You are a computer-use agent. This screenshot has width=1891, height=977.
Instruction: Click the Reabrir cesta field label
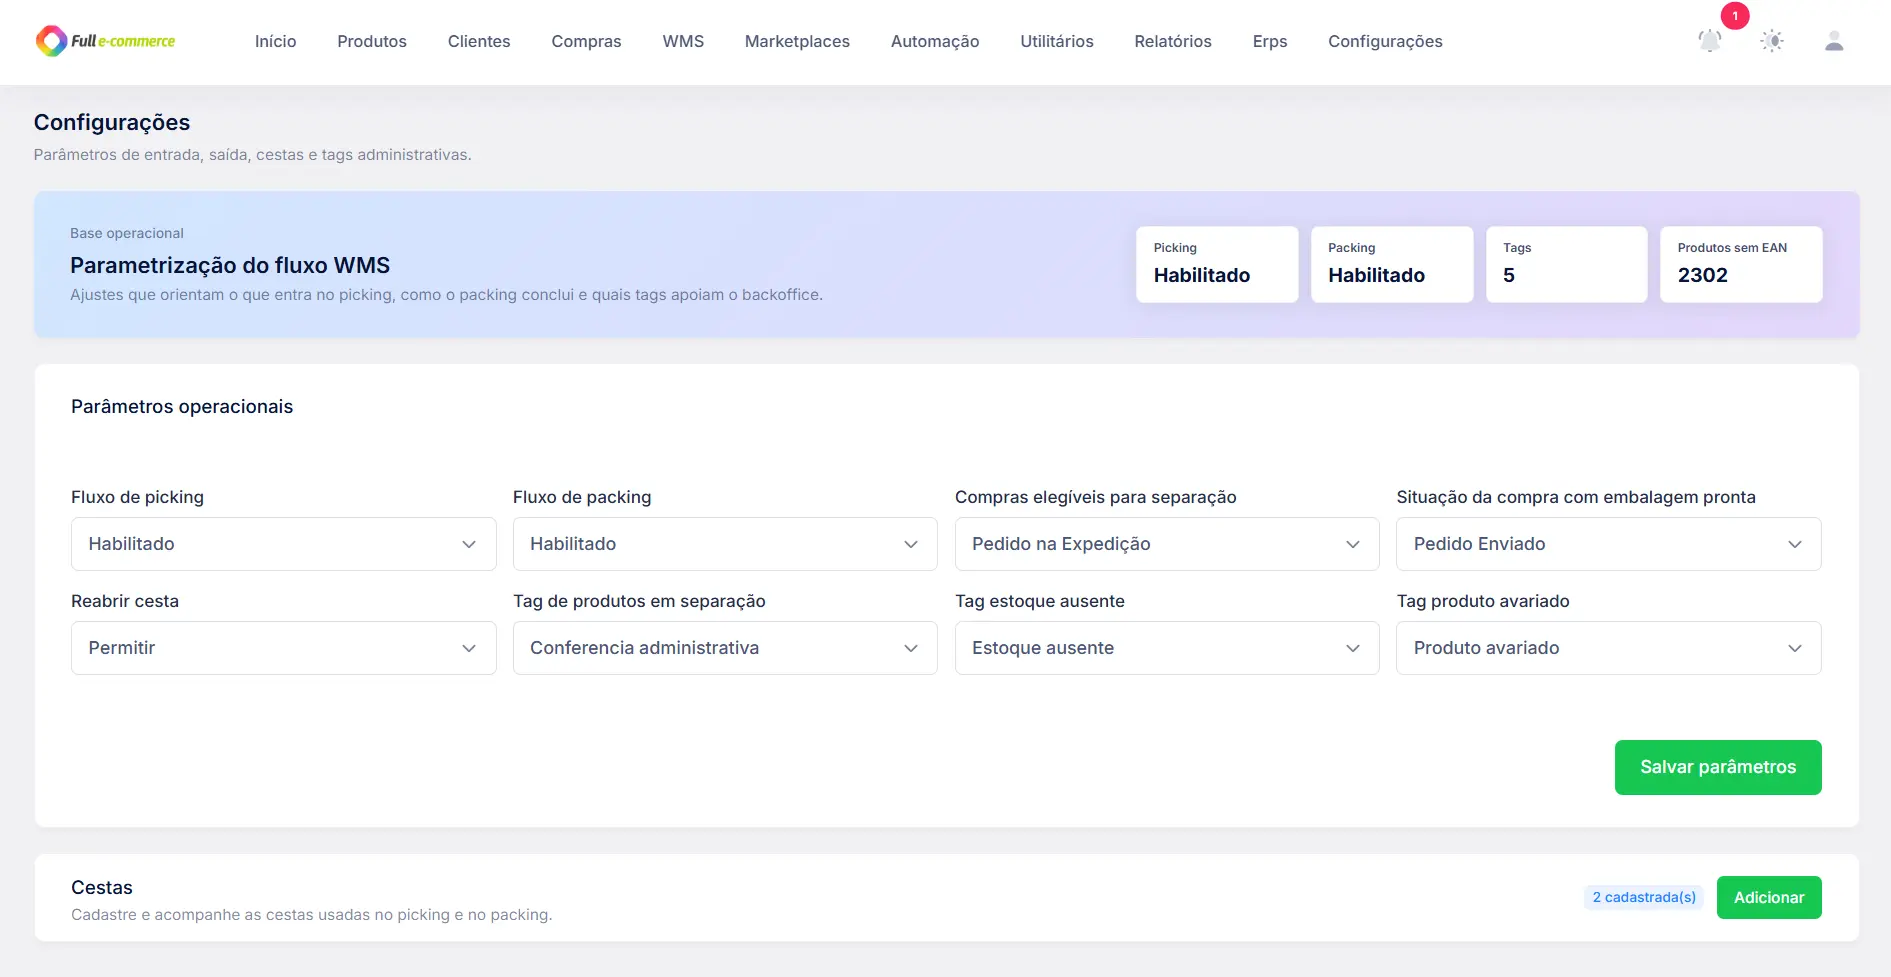[x=125, y=601]
